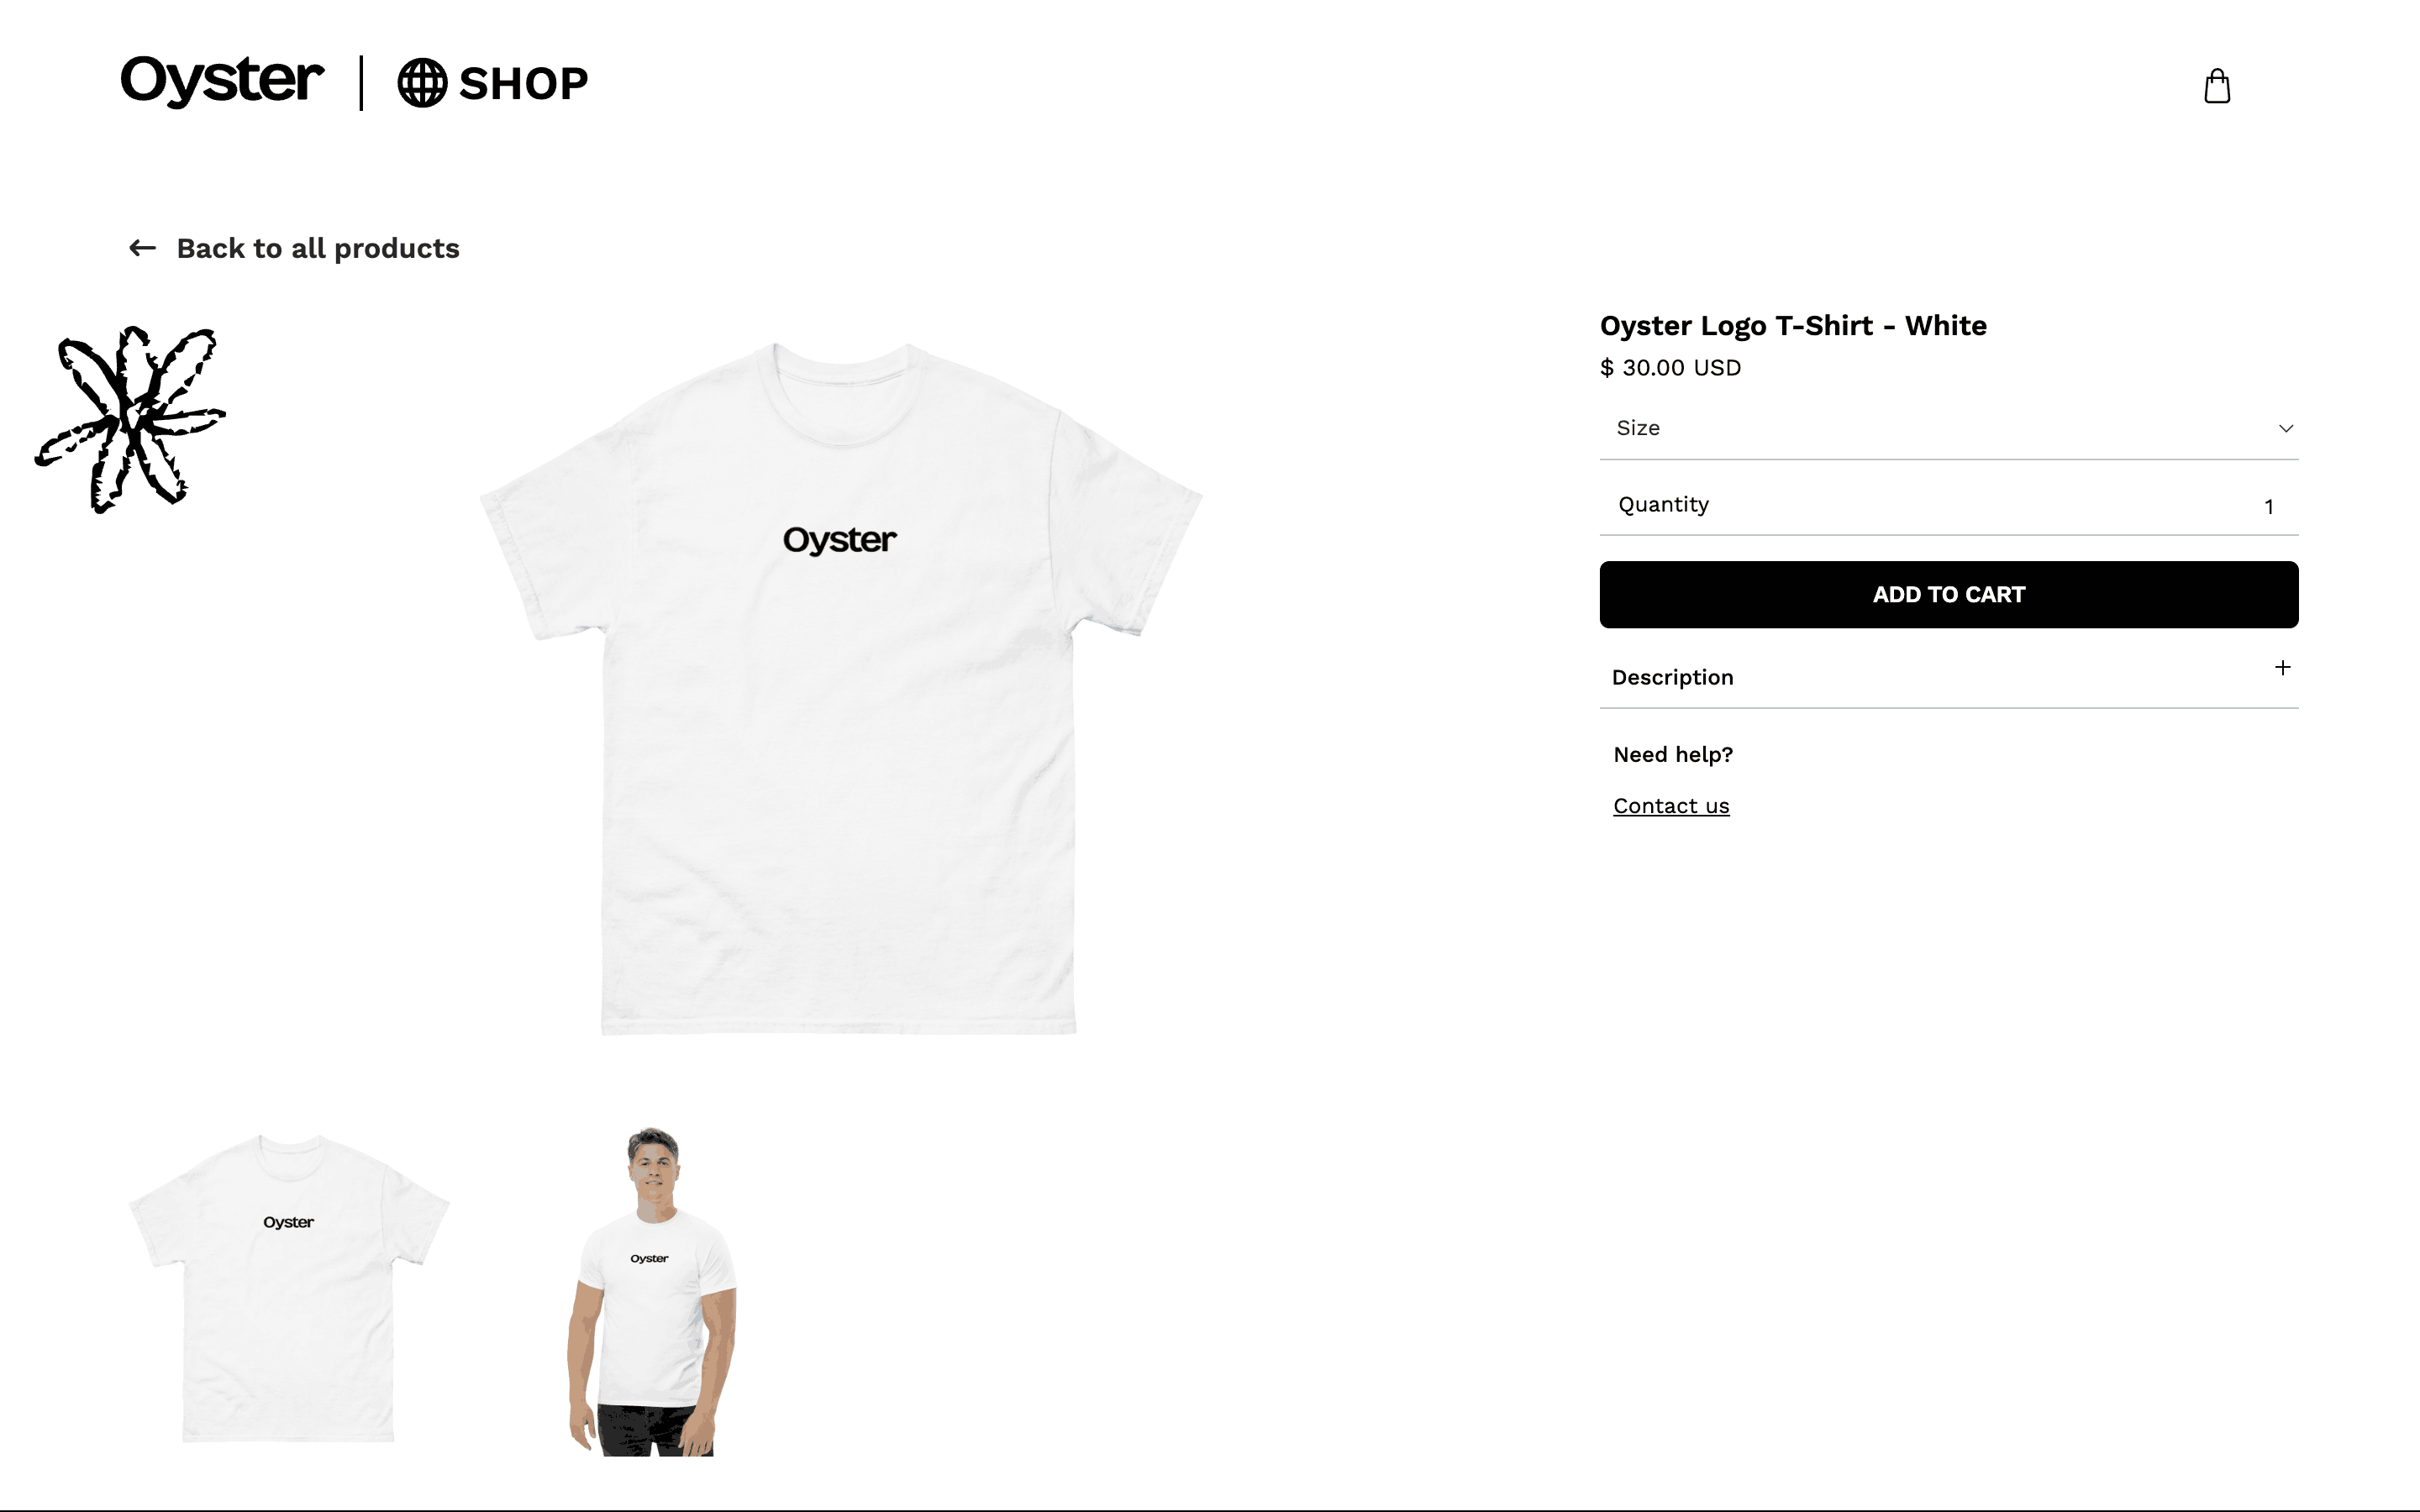Open the shopping bag cart icon
The width and height of the screenshot is (2420, 1512).
(2217, 86)
